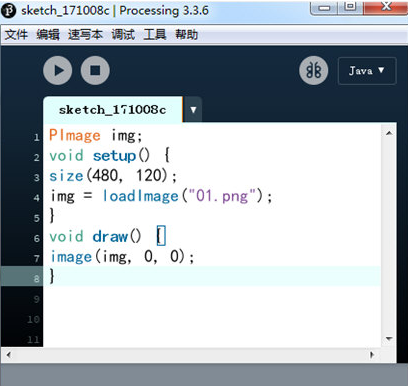Screen dimensions: 408x386
Task: Open the 编辑 menu
Action: (x=48, y=34)
